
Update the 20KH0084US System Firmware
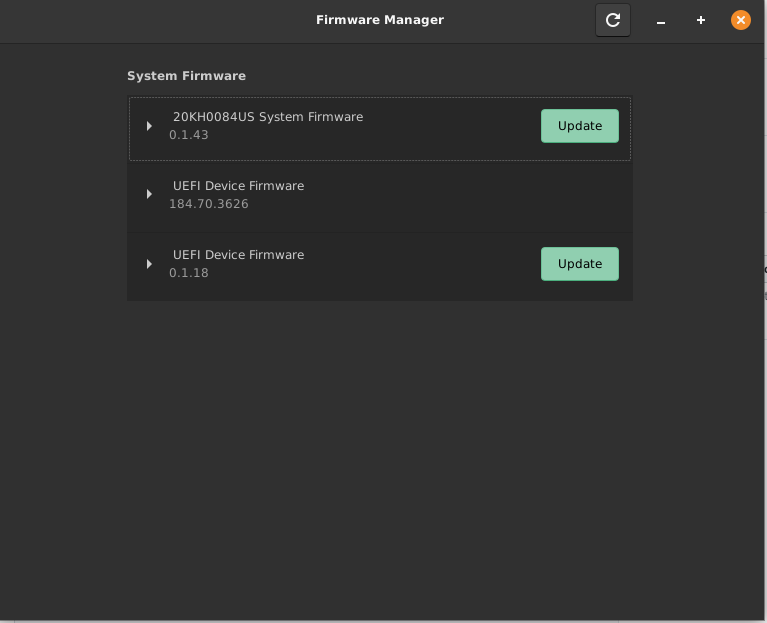(x=580, y=126)
